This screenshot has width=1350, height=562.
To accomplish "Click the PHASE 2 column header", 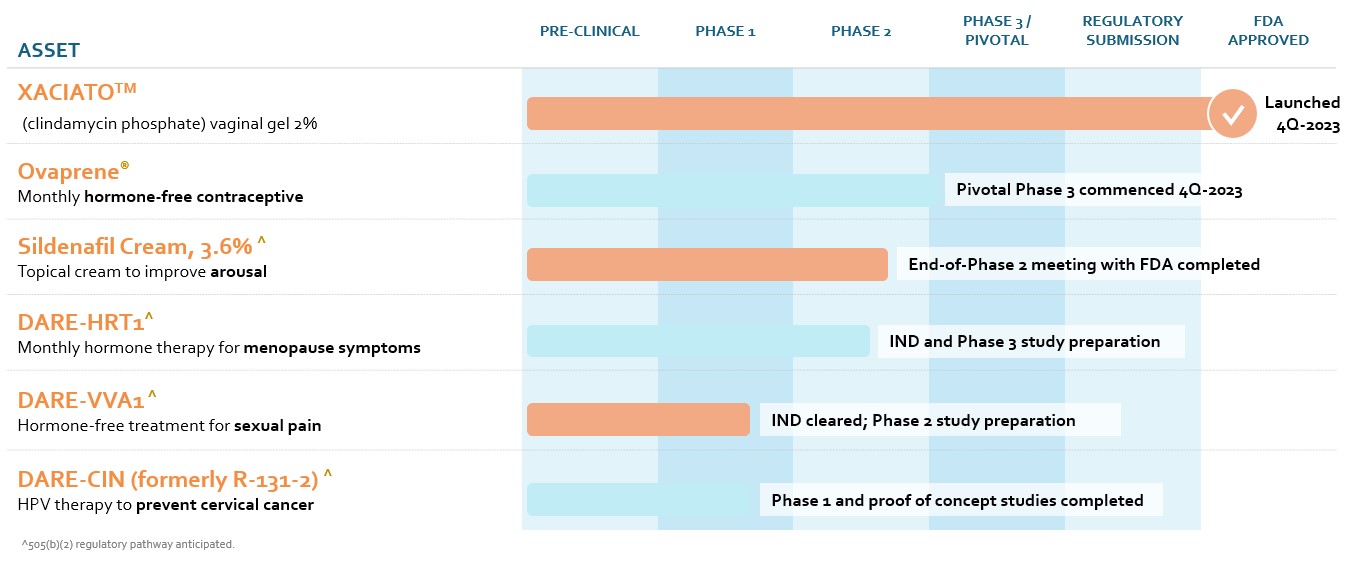I will coord(861,31).
